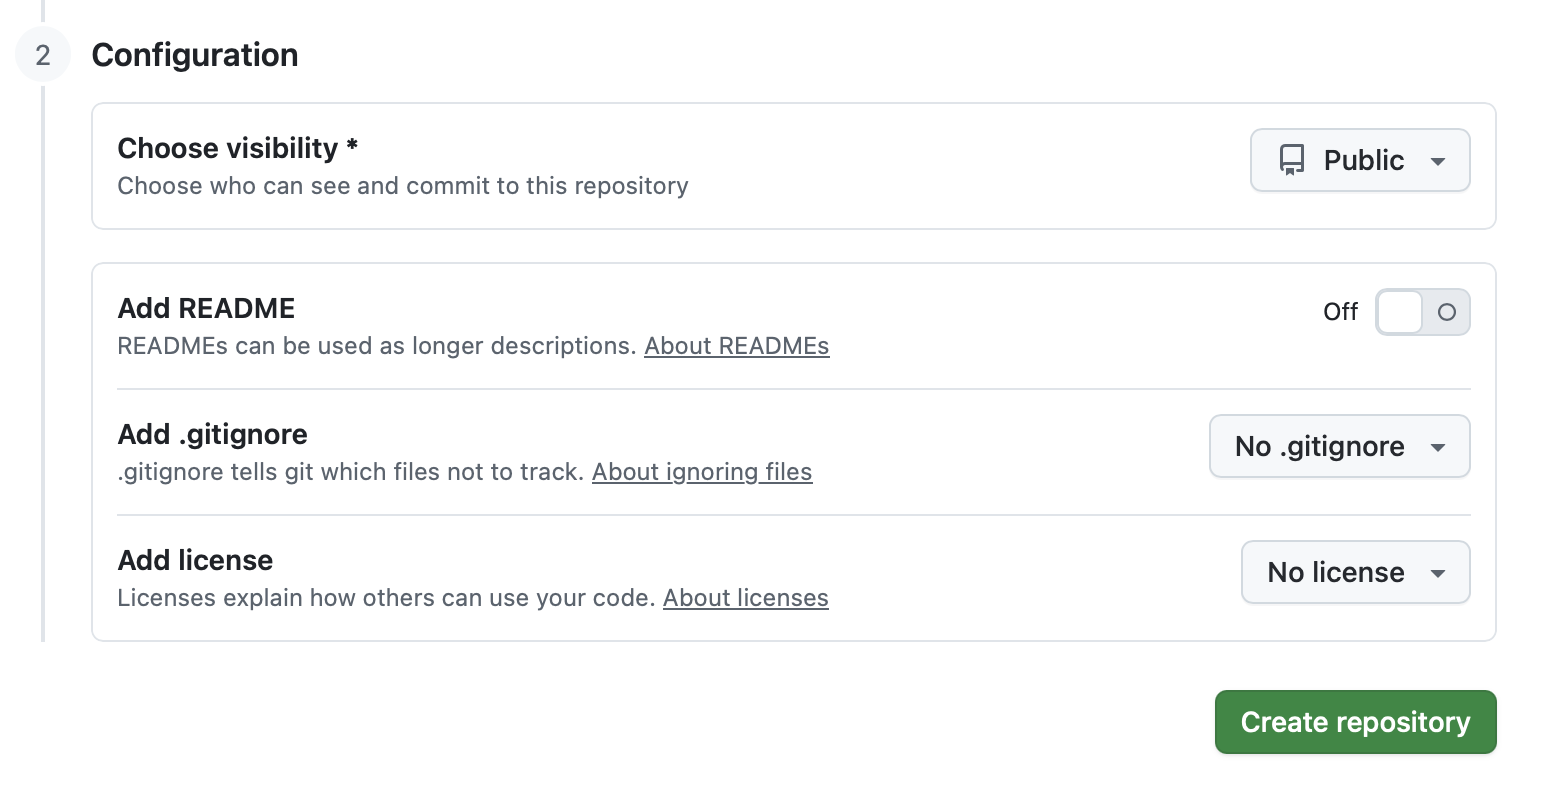Open the No license selection dropdown
The width and height of the screenshot is (1544, 806).
(1355, 572)
